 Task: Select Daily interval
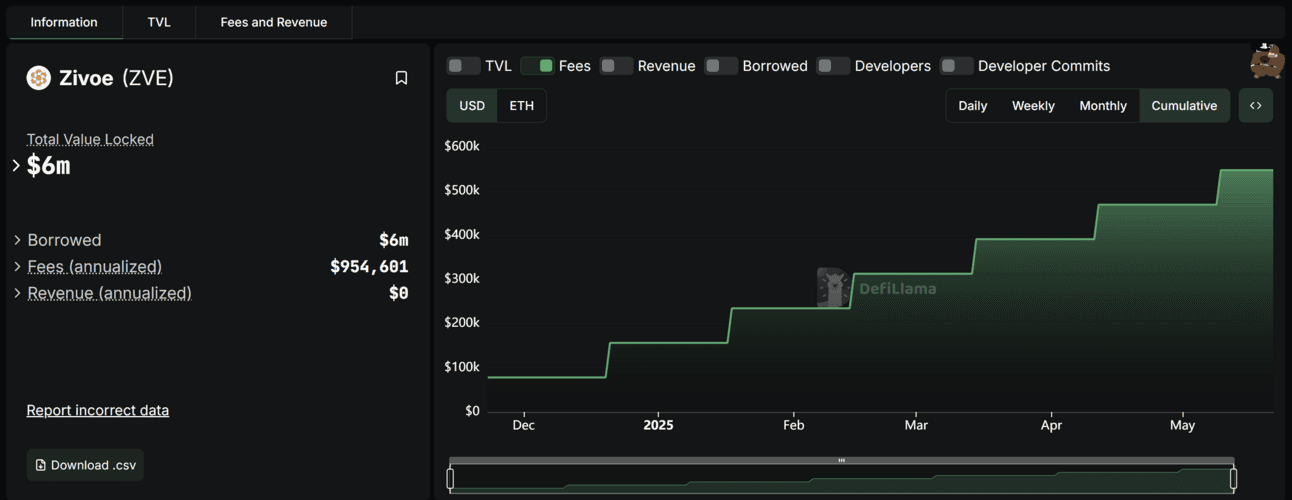coord(973,106)
